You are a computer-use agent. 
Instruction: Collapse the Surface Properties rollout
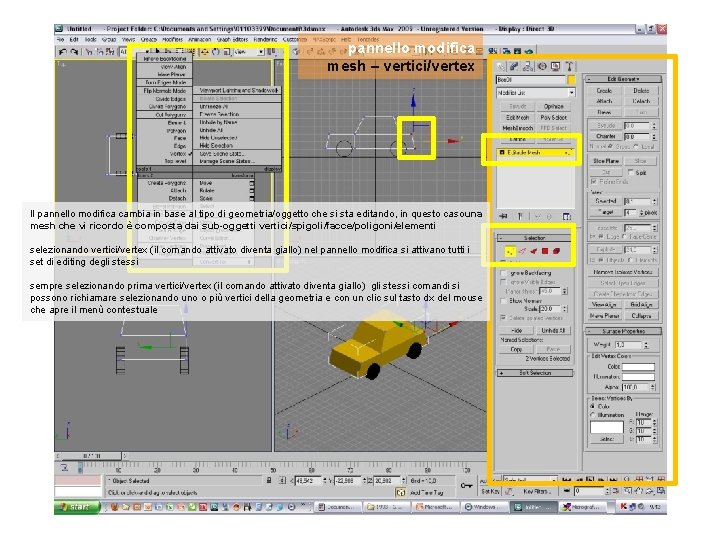(x=623, y=331)
